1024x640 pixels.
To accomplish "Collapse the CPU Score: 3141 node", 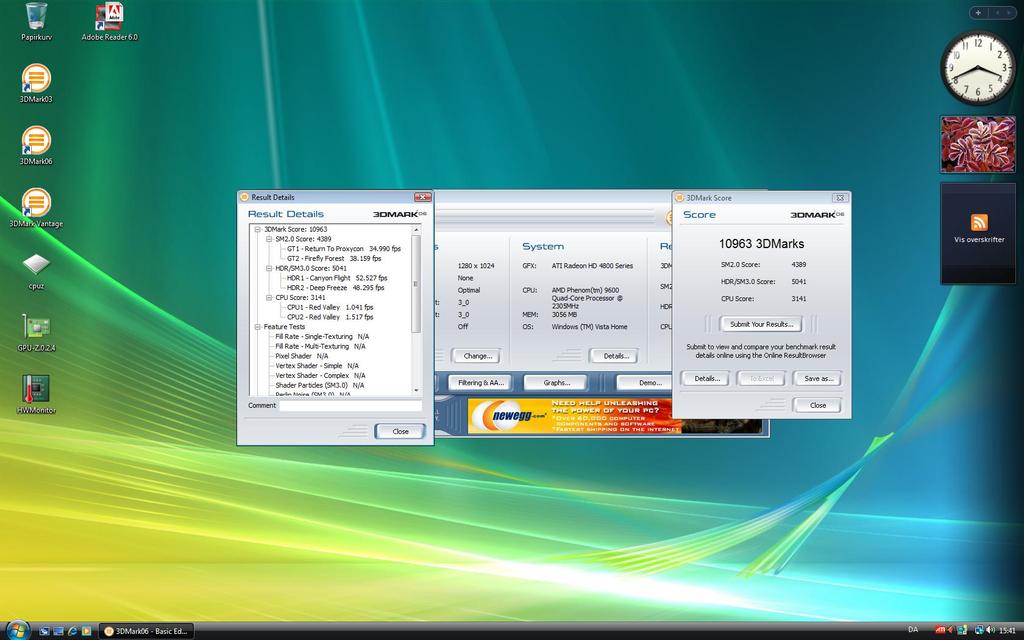I will pyautogui.click(x=269, y=298).
